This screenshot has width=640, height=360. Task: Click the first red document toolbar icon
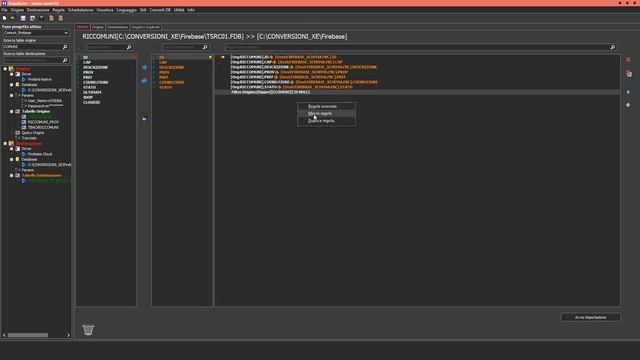[51, 18]
